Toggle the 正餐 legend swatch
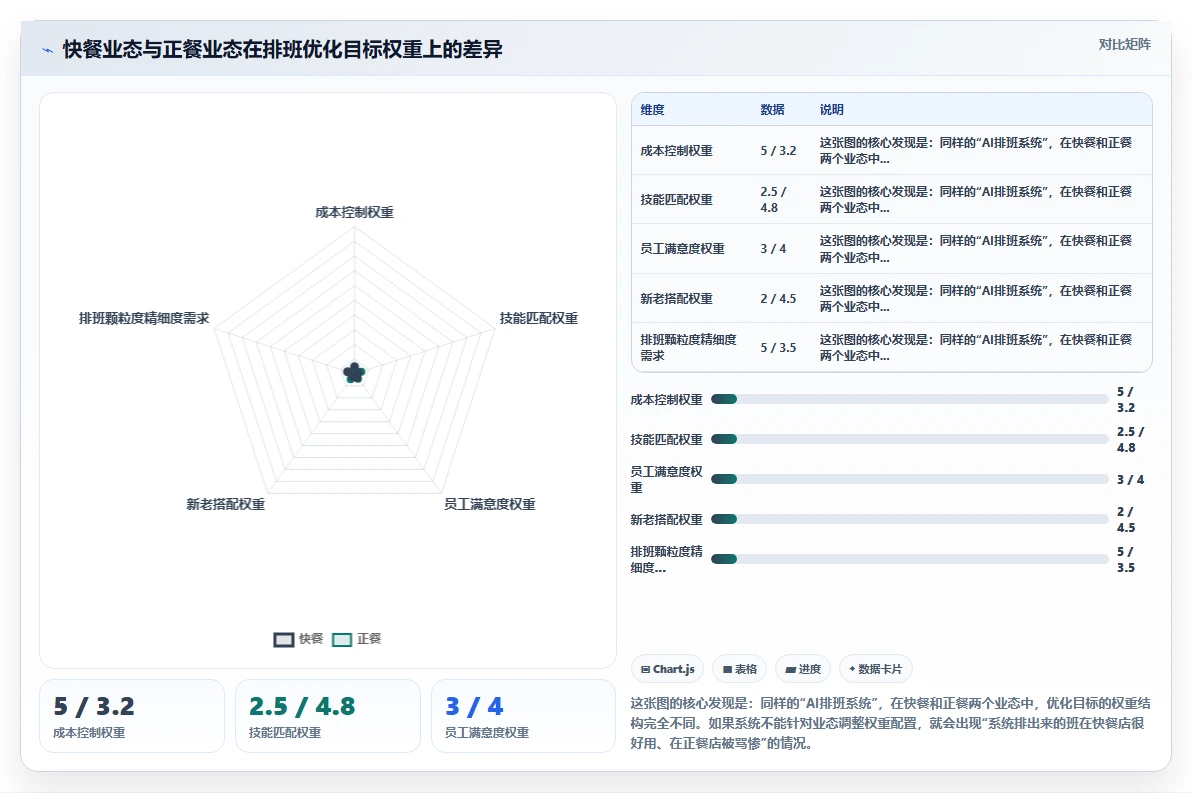1192x793 pixels. click(x=342, y=639)
